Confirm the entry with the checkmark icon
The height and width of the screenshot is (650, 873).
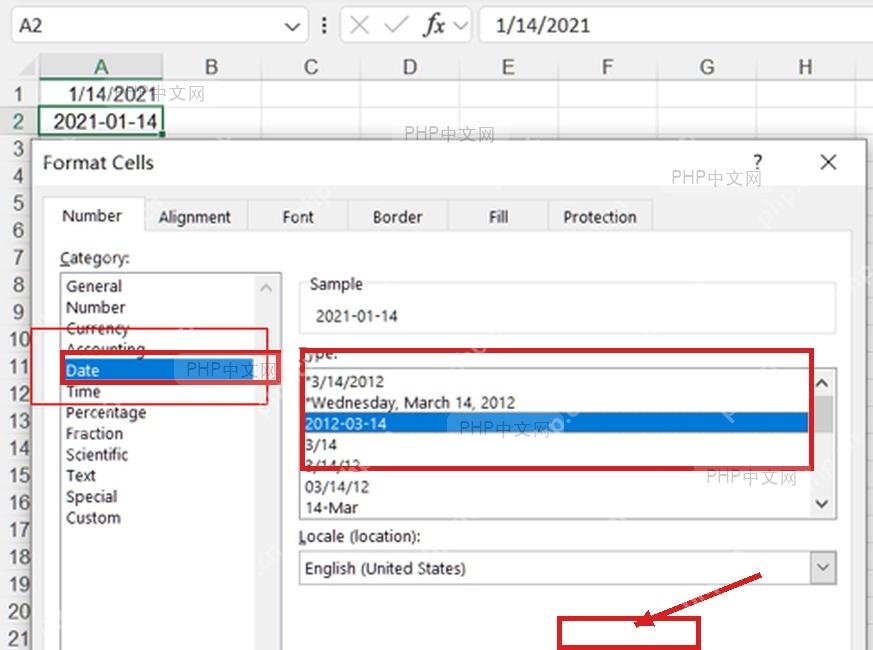(x=396, y=25)
